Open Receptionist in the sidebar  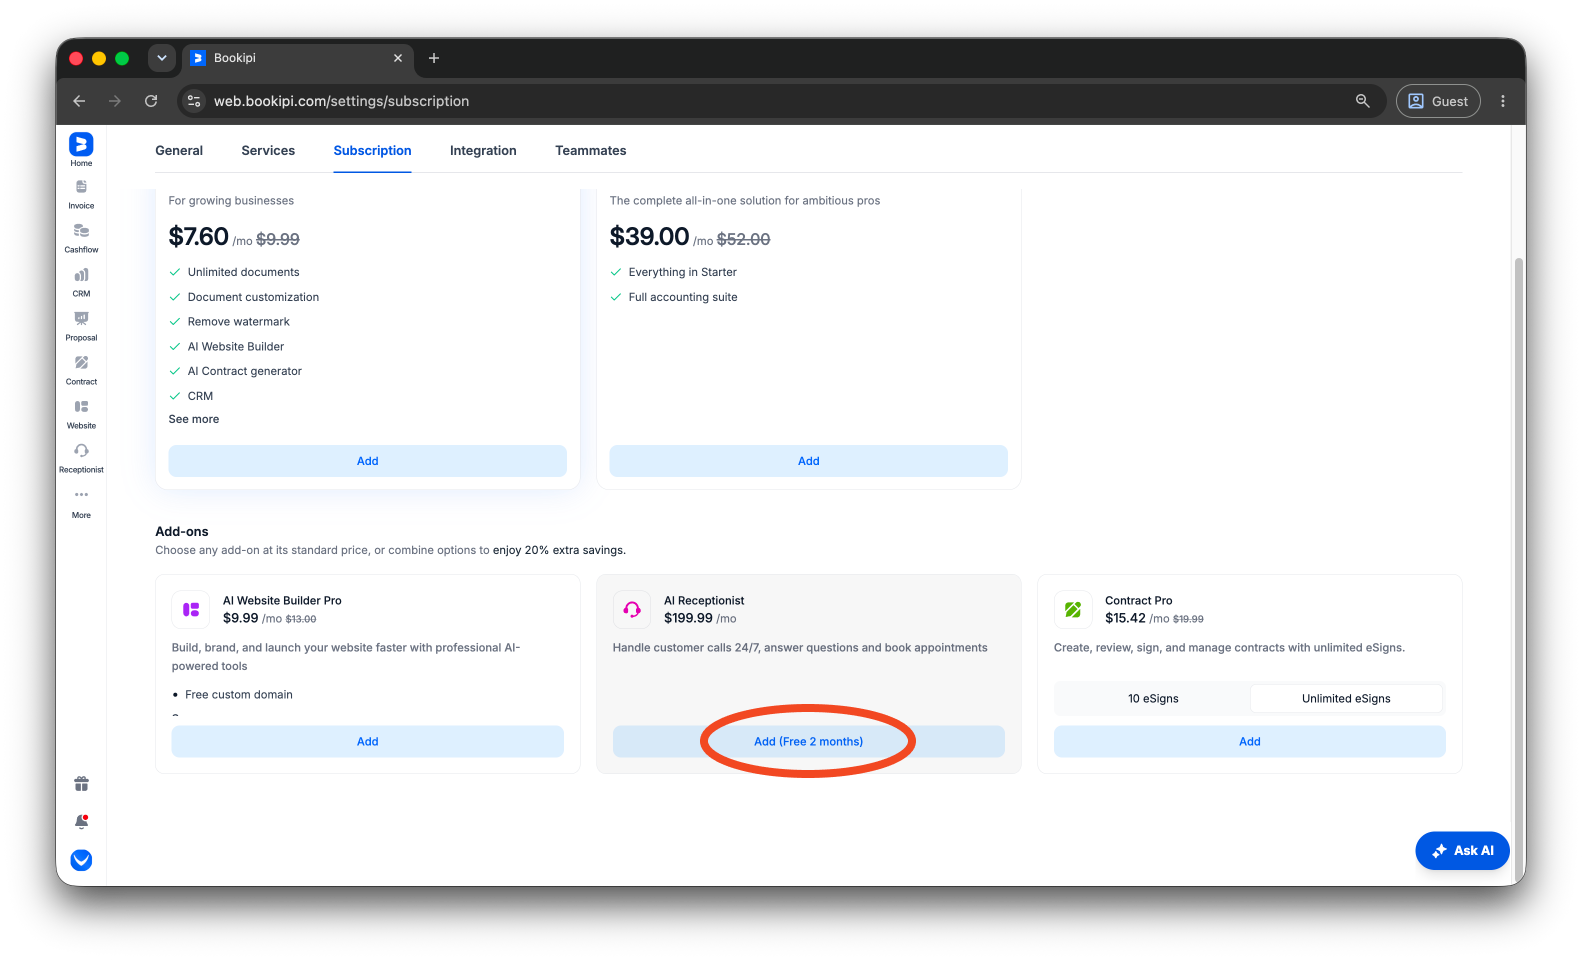pos(81,458)
